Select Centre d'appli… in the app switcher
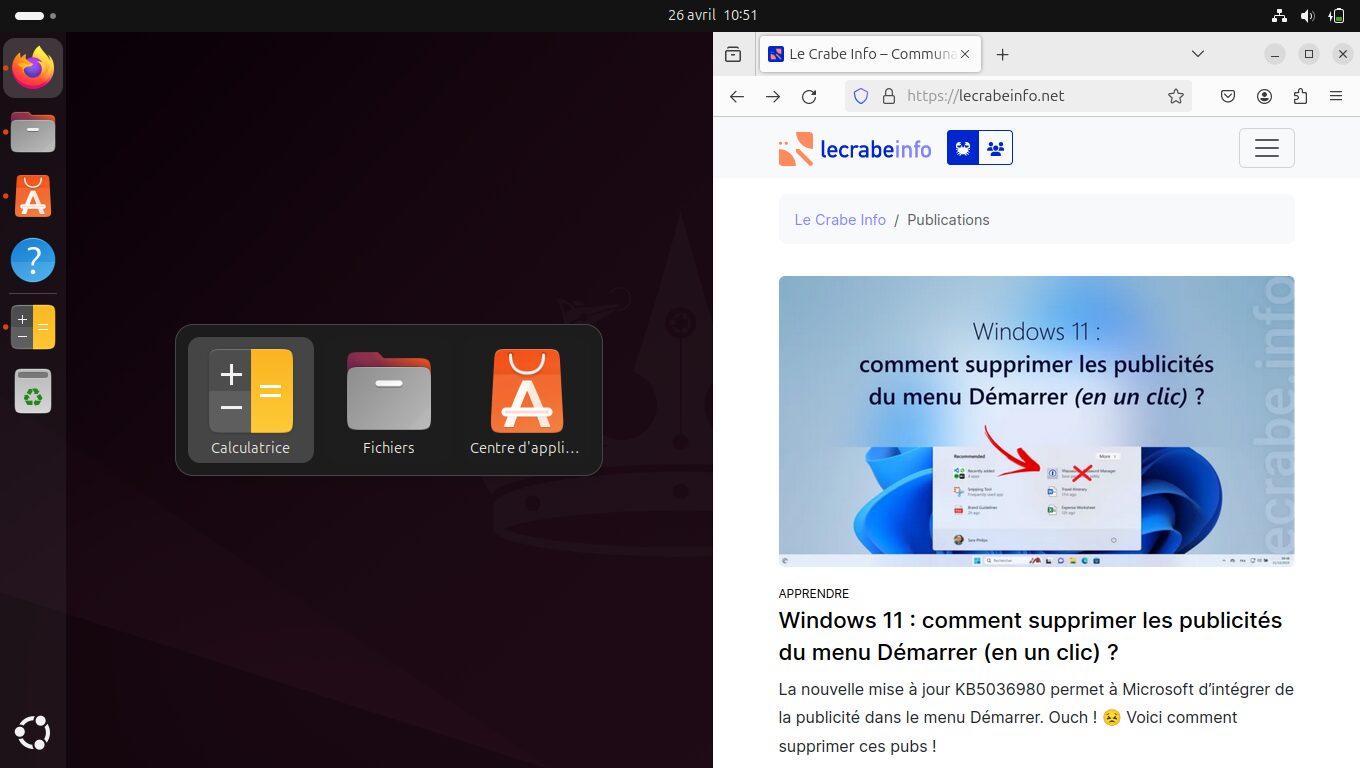1360x768 pixels. (527, 400)
